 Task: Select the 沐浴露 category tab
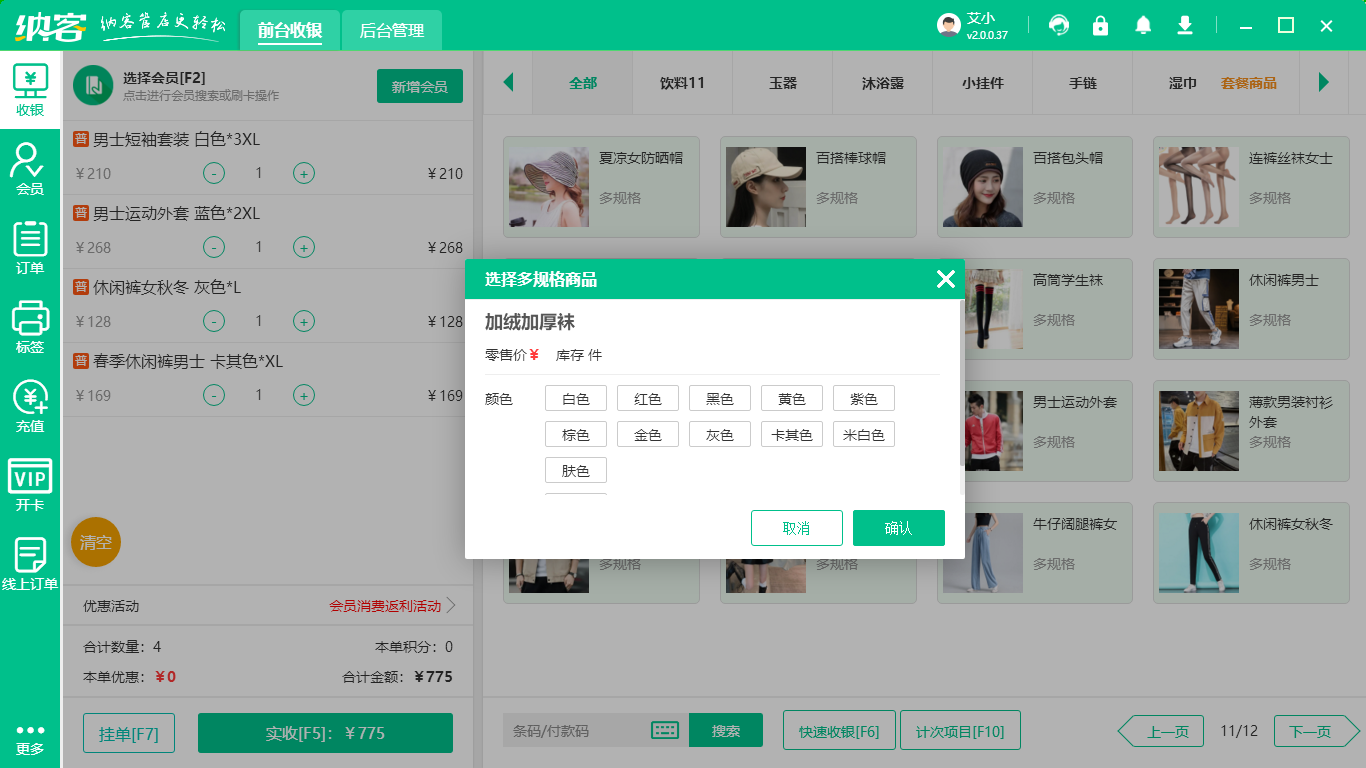point(883,83)
